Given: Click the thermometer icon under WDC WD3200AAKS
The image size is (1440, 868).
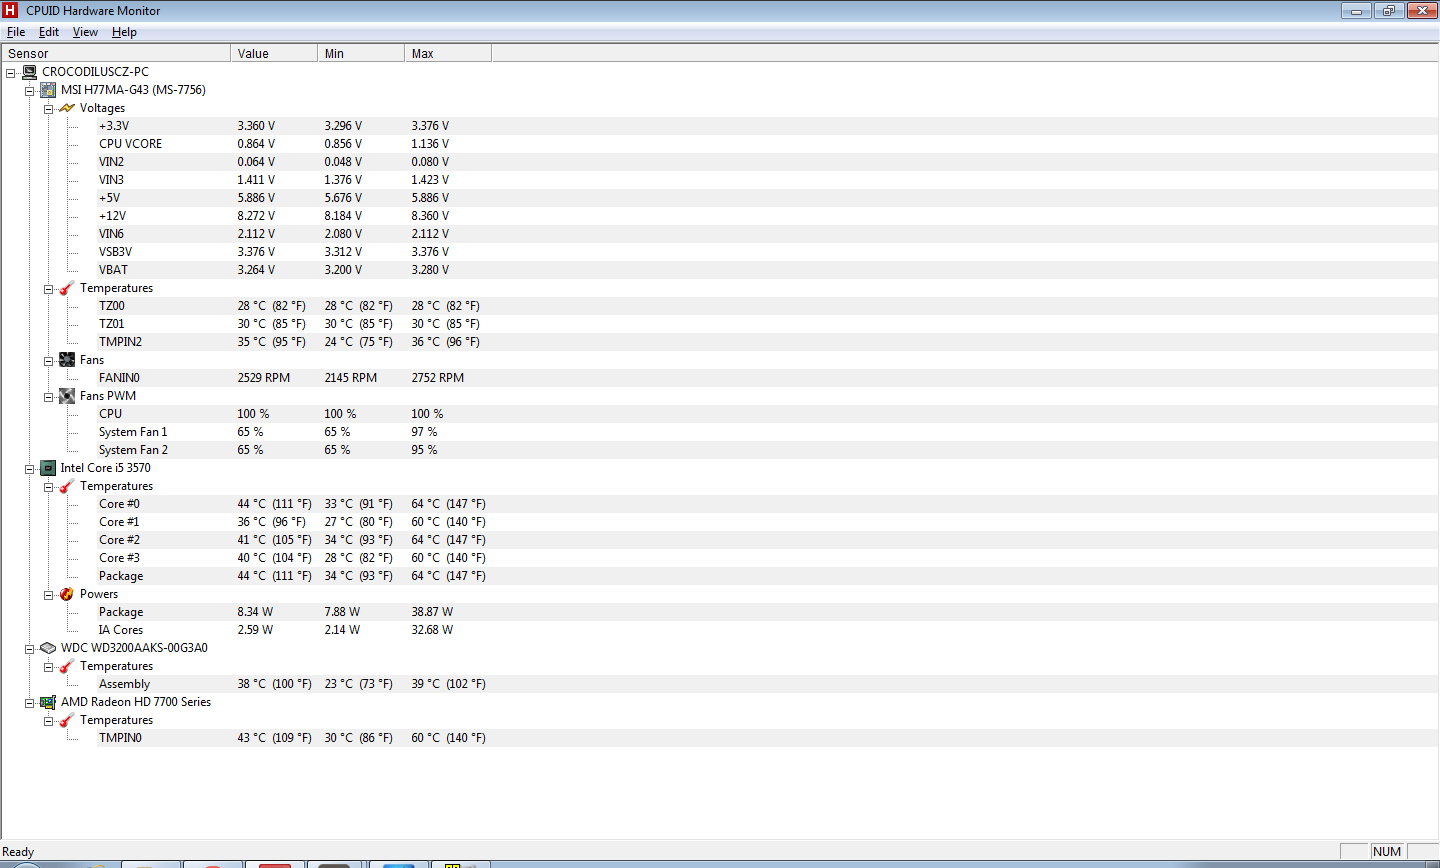Looking at the screenshot, I should point(67,666).
